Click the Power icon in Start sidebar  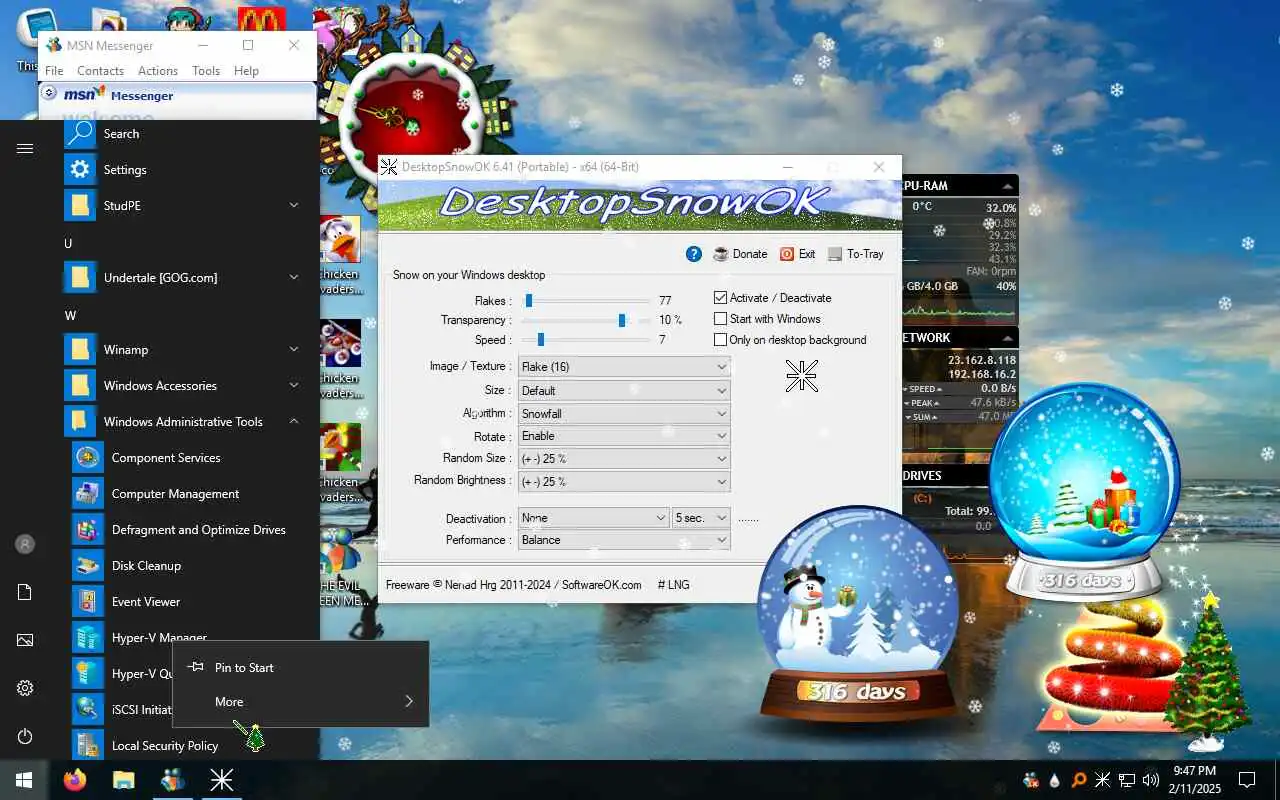(25, 736)
